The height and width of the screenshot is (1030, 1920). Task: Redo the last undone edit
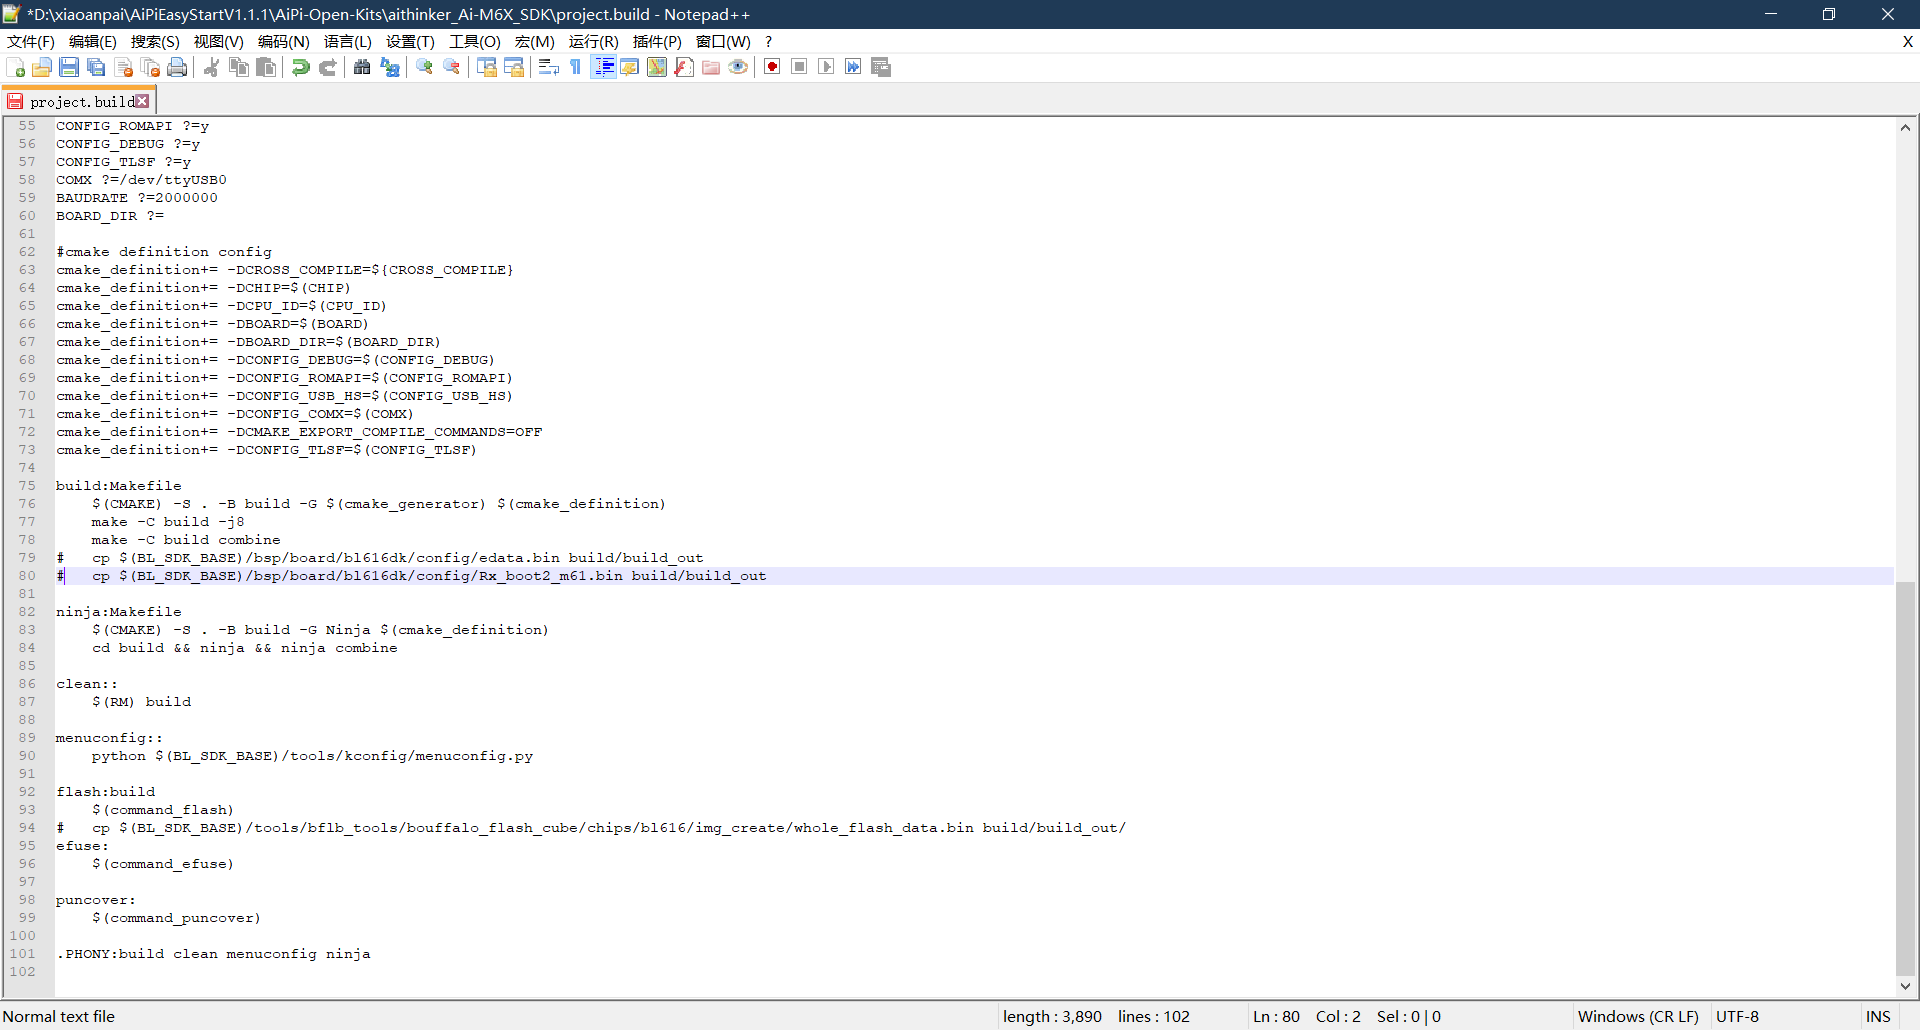click(327, 67)
